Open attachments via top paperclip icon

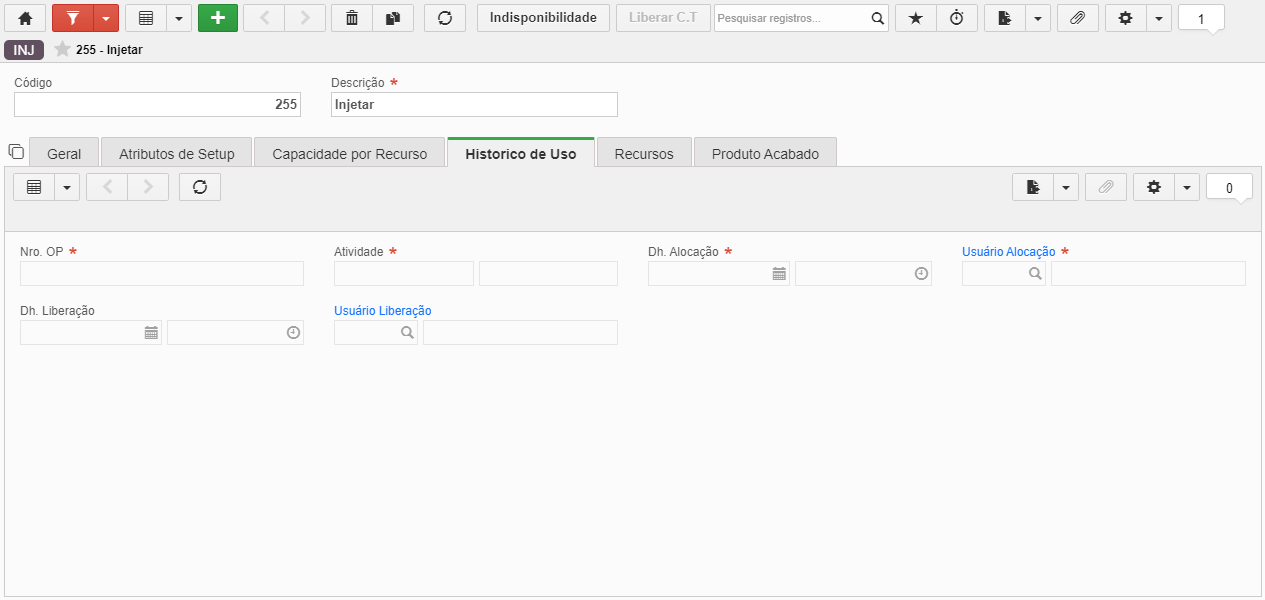pyautogui.click(x=1077, y=18)
